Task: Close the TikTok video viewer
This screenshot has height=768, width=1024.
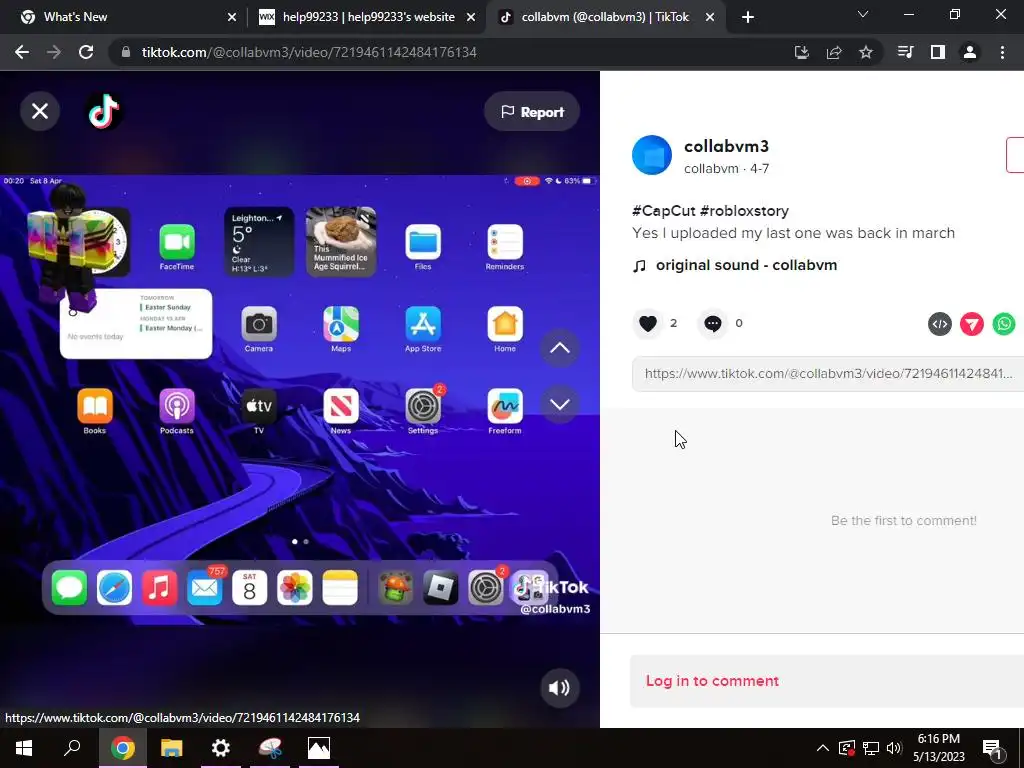Action: [x=40, y=111]
